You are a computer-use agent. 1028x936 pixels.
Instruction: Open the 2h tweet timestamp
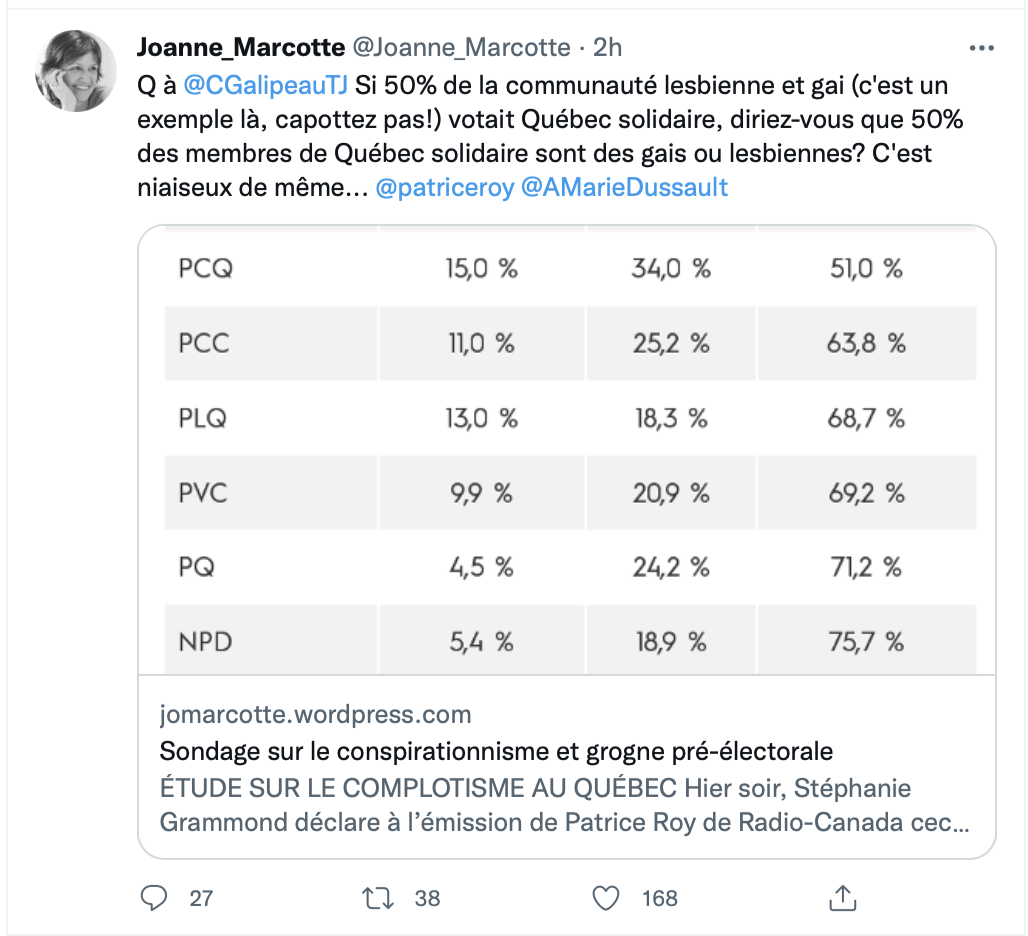click(x=607, y=47)
